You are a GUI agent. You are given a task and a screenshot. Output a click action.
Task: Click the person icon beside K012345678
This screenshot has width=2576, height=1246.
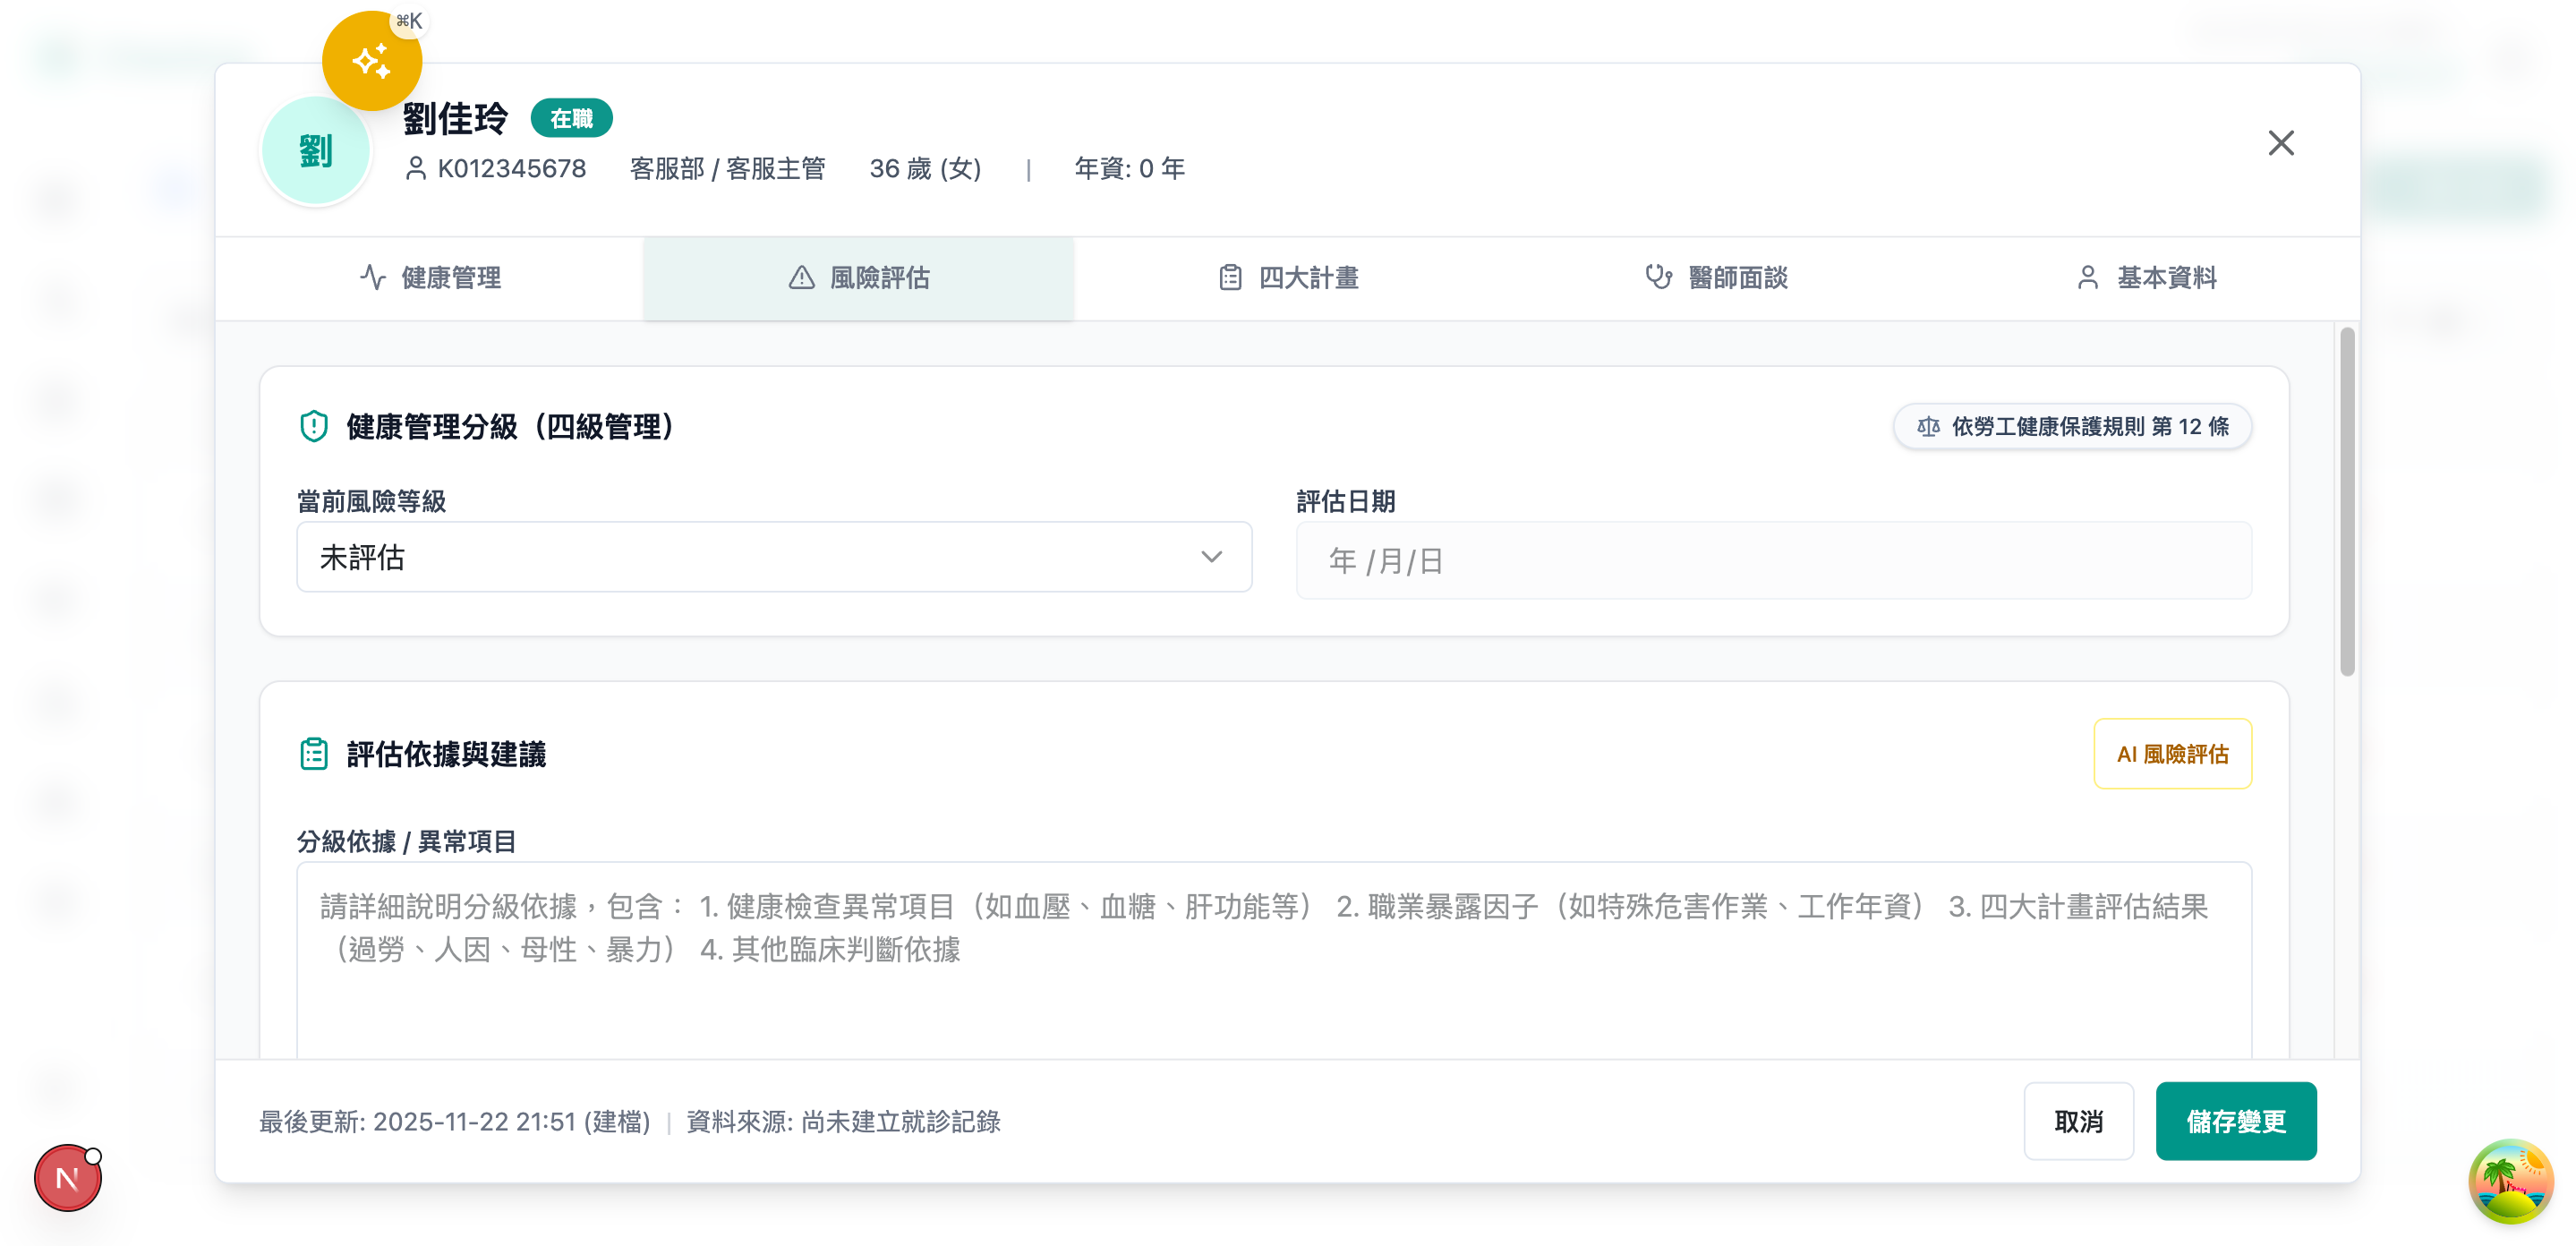tap(416, 168)
